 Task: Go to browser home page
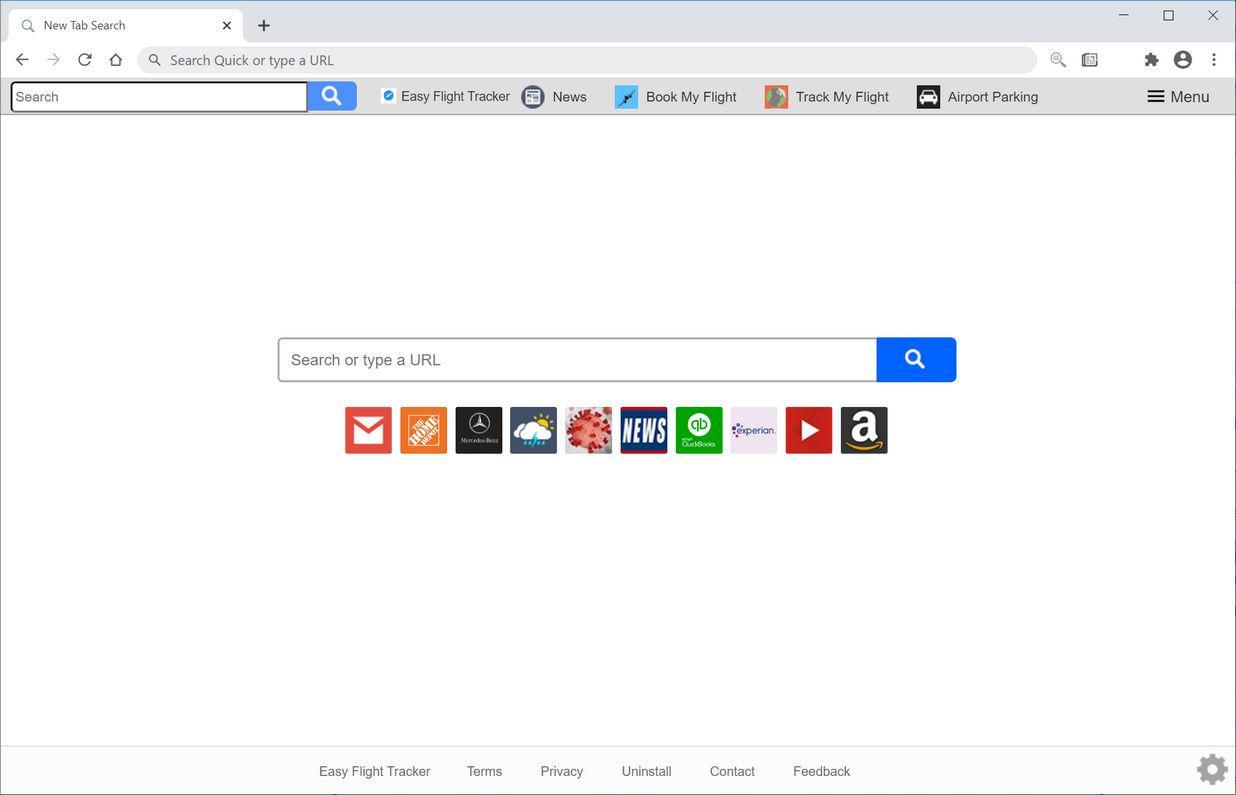tap(116, 60)
